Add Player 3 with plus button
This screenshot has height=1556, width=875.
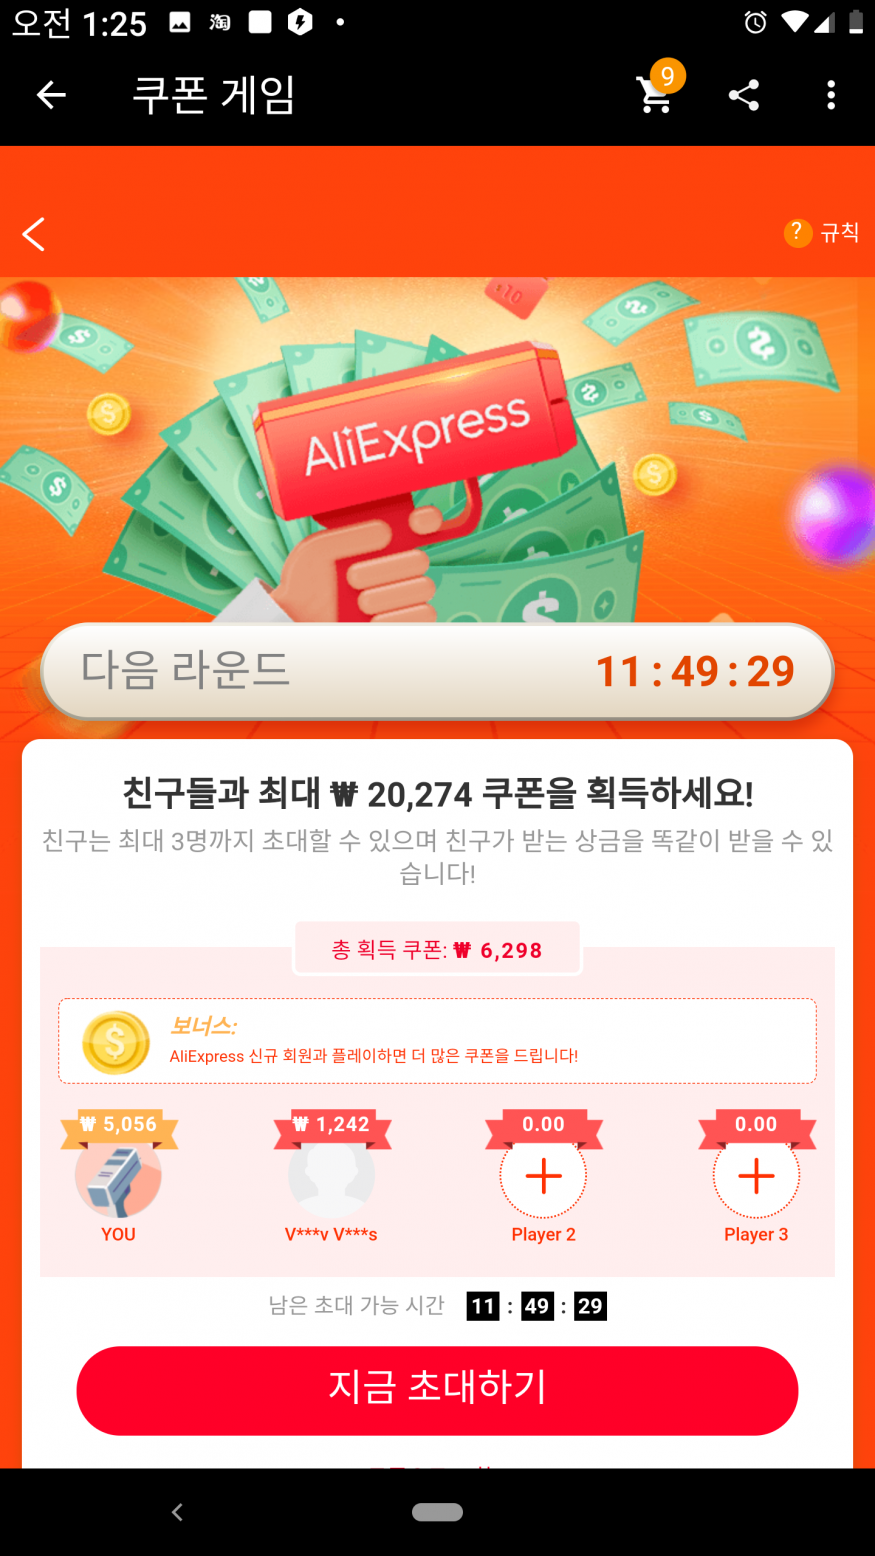(756, 1175)
